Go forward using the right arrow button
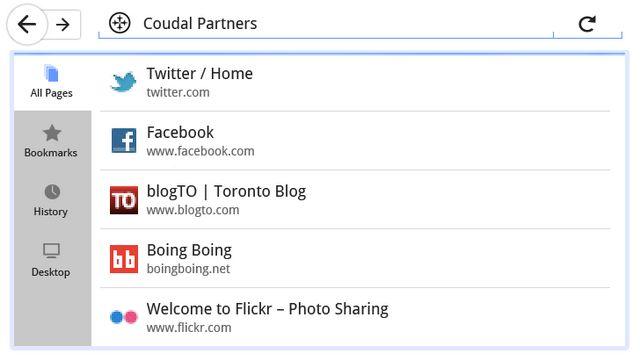Viewport: 640px width, 361px height. tap(63, 25)
